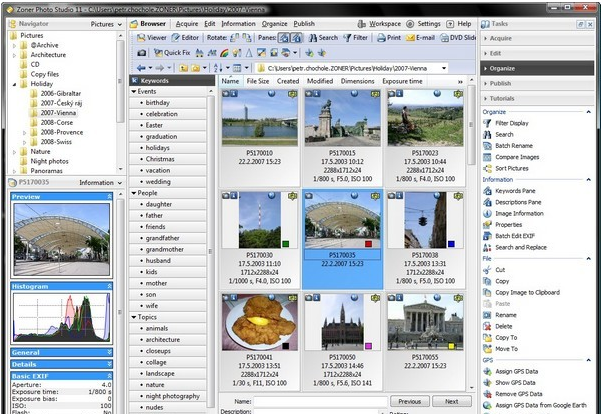Collapse the Events keyword group
This screenshot has width=601, height=414.
click(134, 91)
